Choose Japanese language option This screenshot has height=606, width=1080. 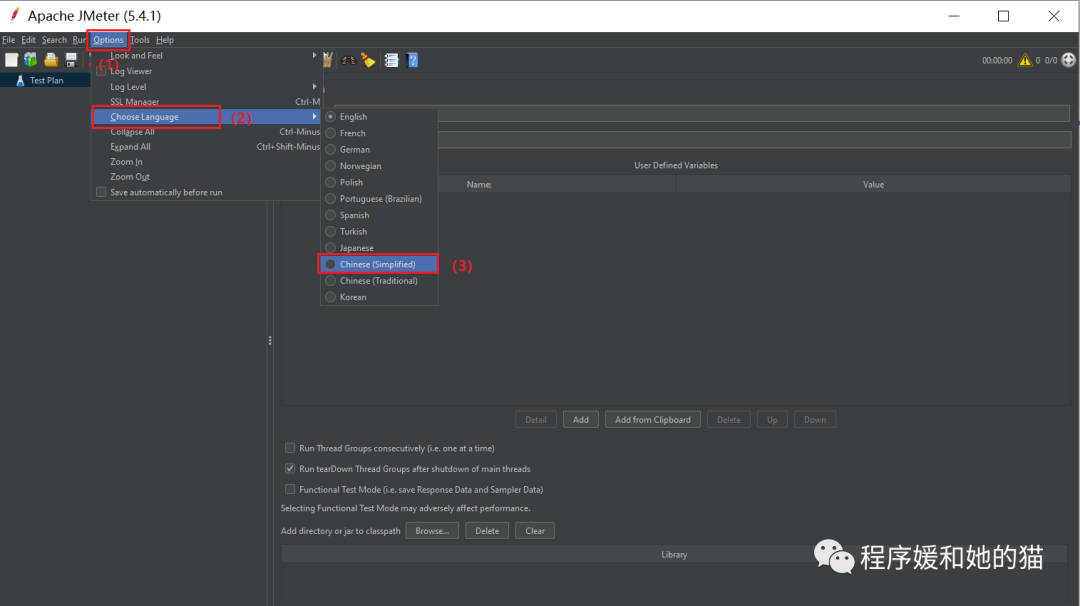379,248
